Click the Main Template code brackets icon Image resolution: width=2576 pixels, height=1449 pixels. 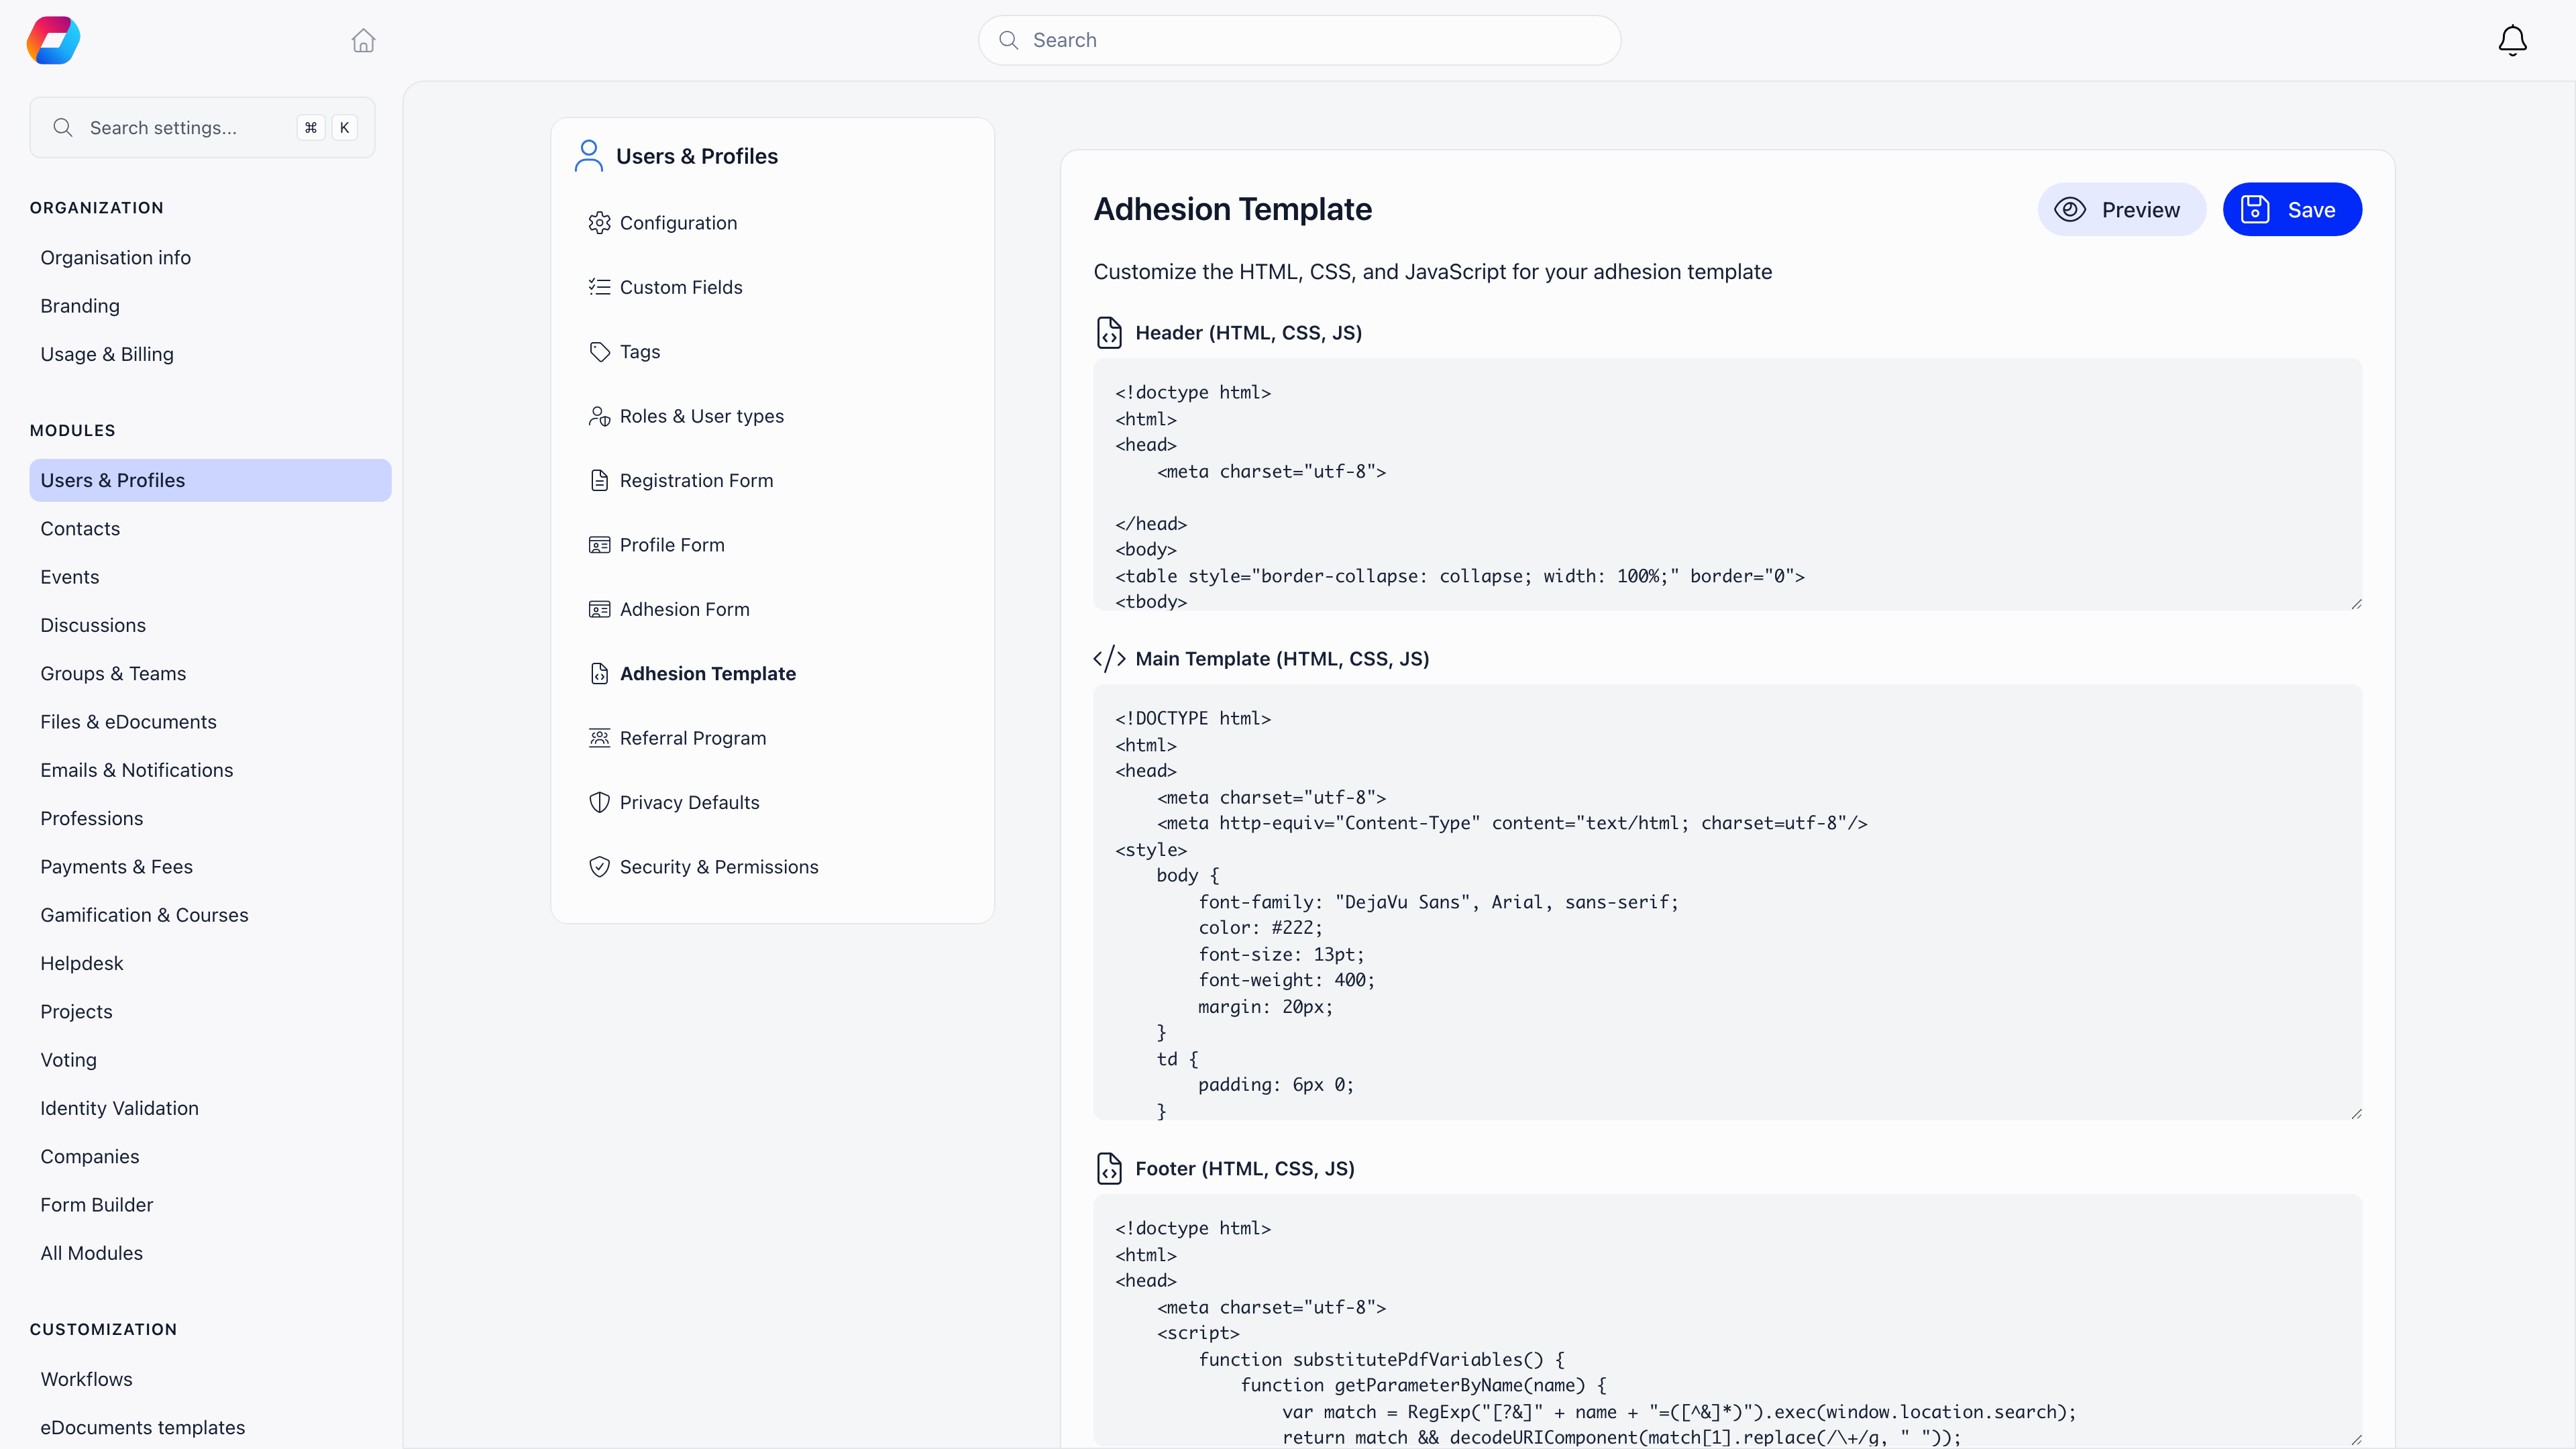(x=1109, y=659)
